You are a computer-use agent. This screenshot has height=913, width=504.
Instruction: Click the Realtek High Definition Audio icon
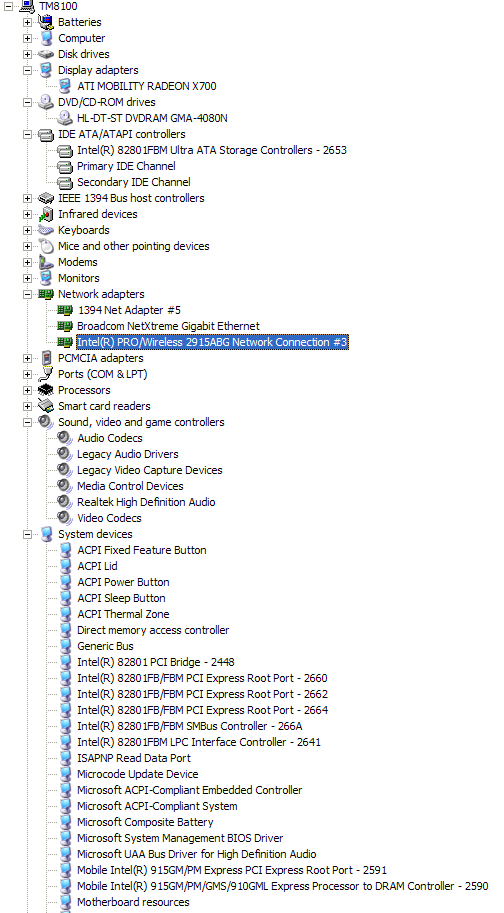(65, 502)
